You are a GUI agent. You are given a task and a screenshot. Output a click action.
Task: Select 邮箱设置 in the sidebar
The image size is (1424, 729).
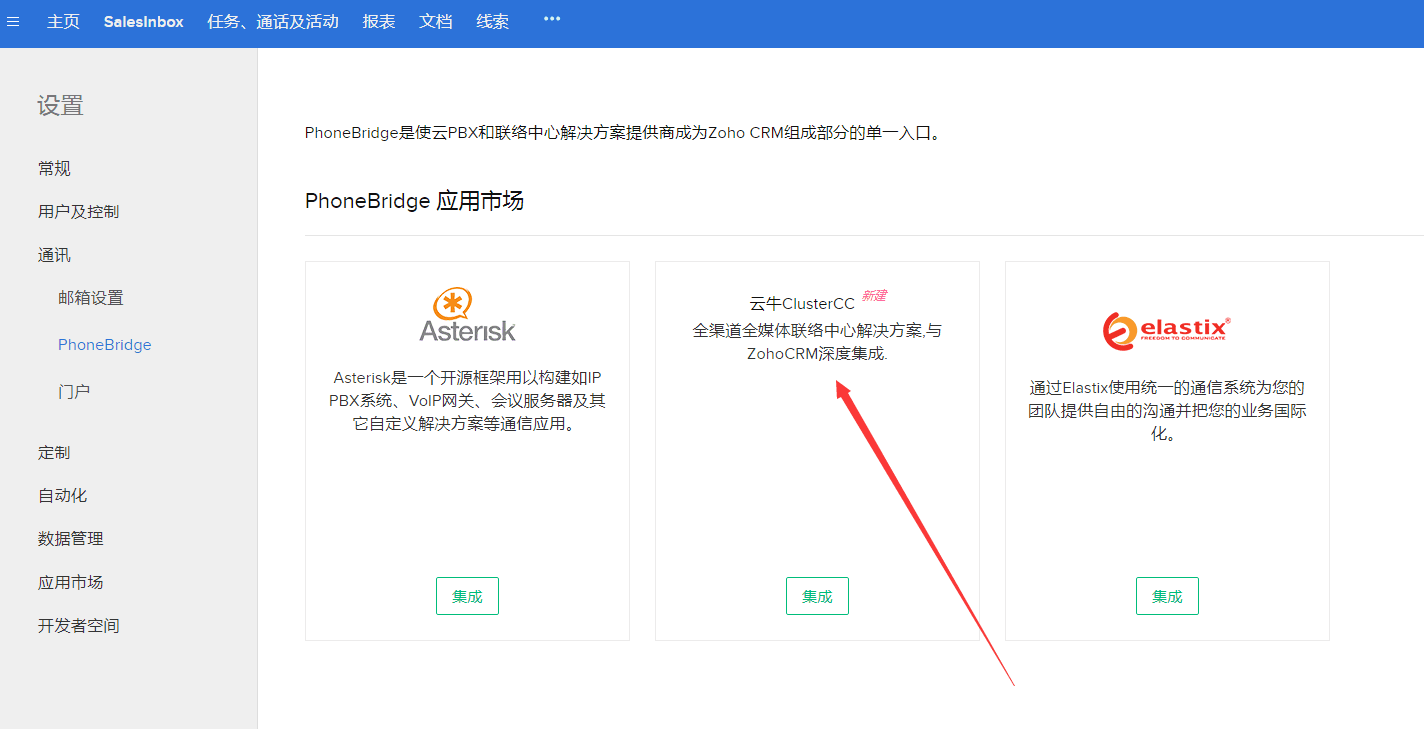(91, 298)
